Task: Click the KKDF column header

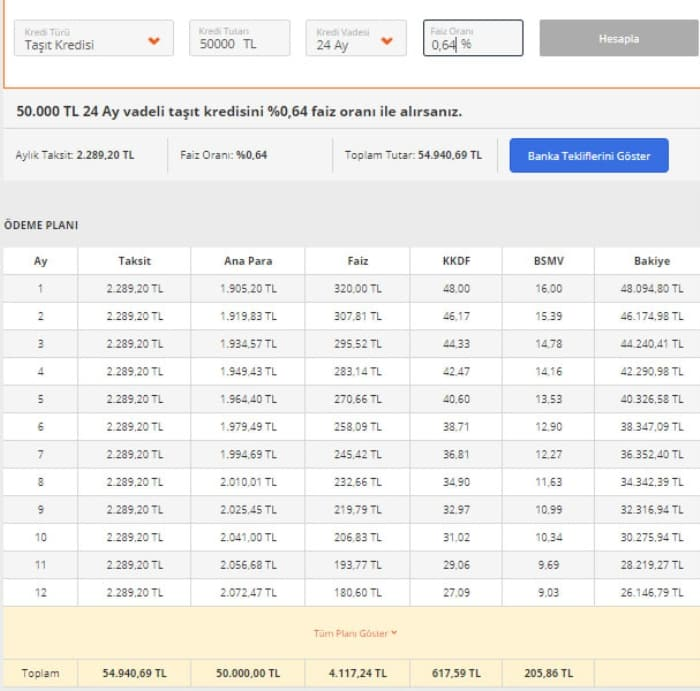Action: coord(456,261)
